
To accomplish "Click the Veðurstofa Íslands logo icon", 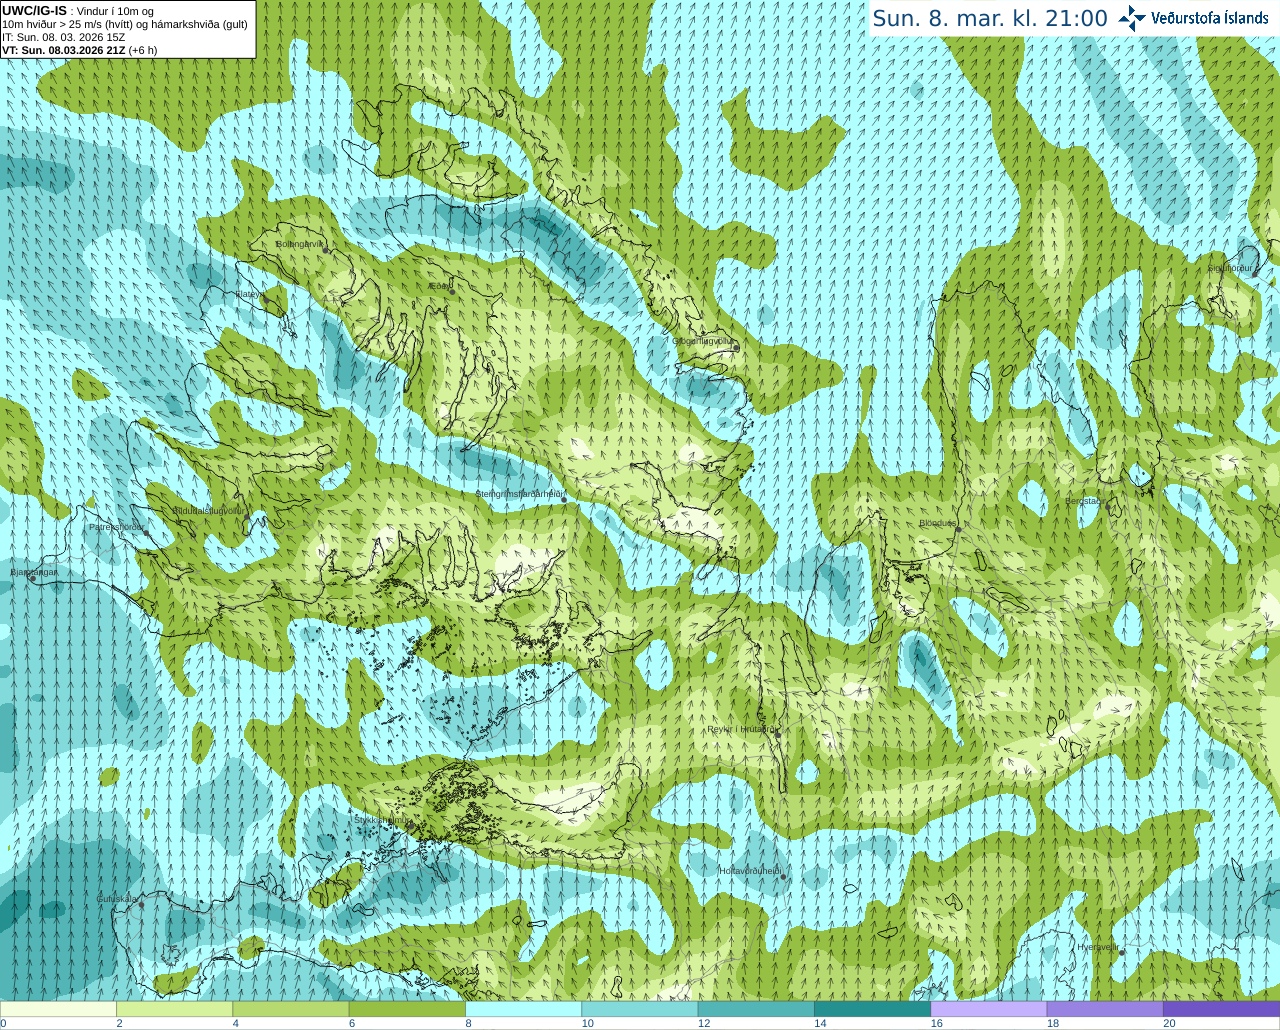I will [1132, 18].
